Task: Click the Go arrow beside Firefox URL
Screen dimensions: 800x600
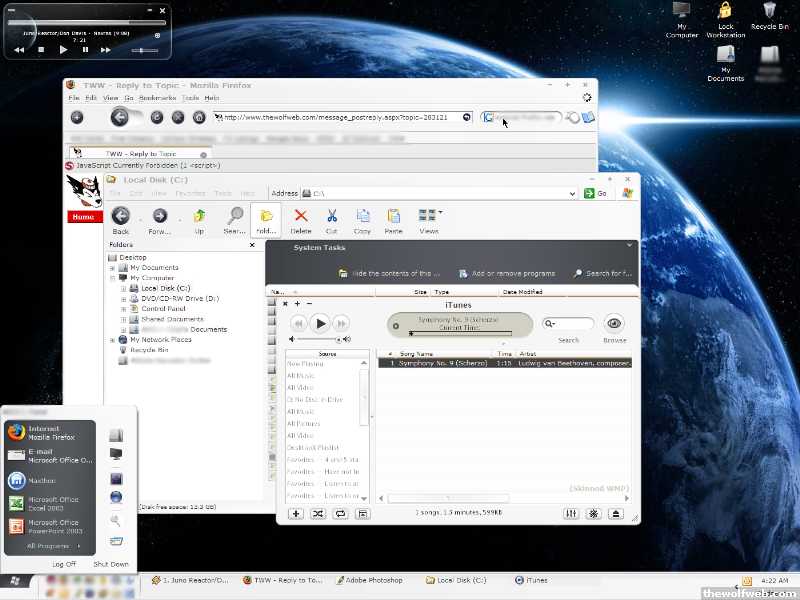Action: [x=466, y=117]
